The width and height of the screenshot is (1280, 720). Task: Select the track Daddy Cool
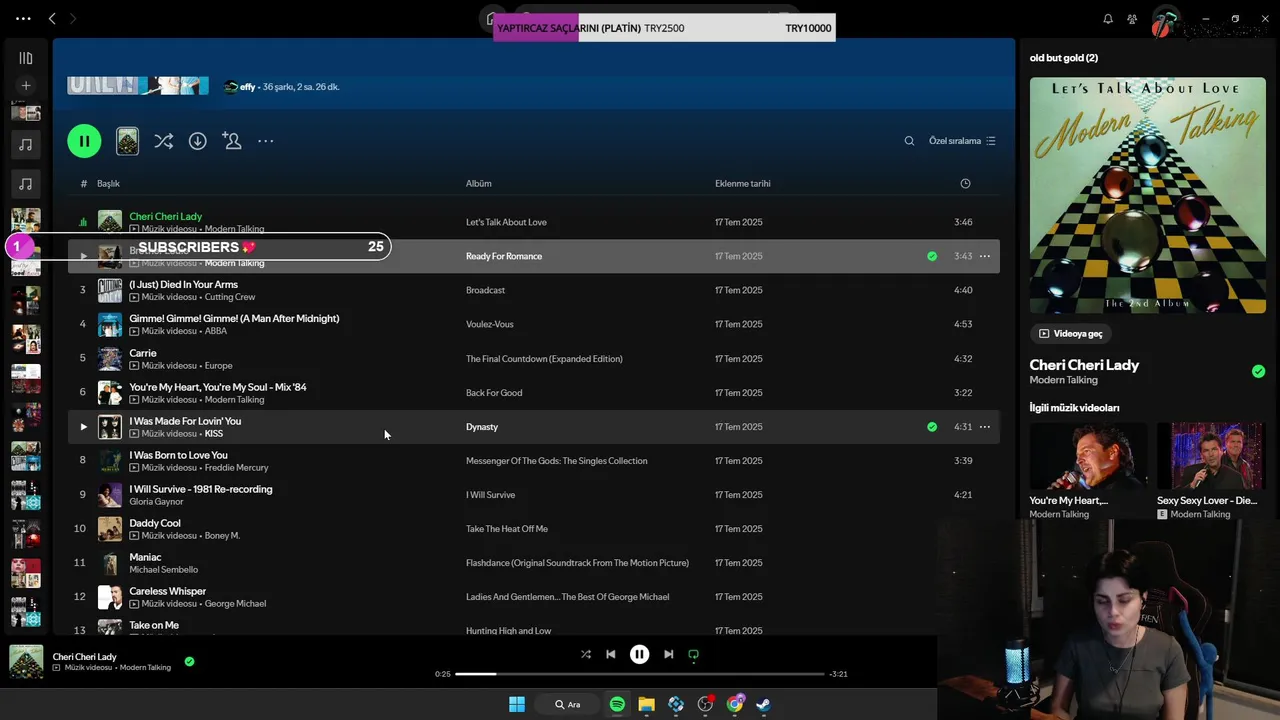[x=155, y=523]
